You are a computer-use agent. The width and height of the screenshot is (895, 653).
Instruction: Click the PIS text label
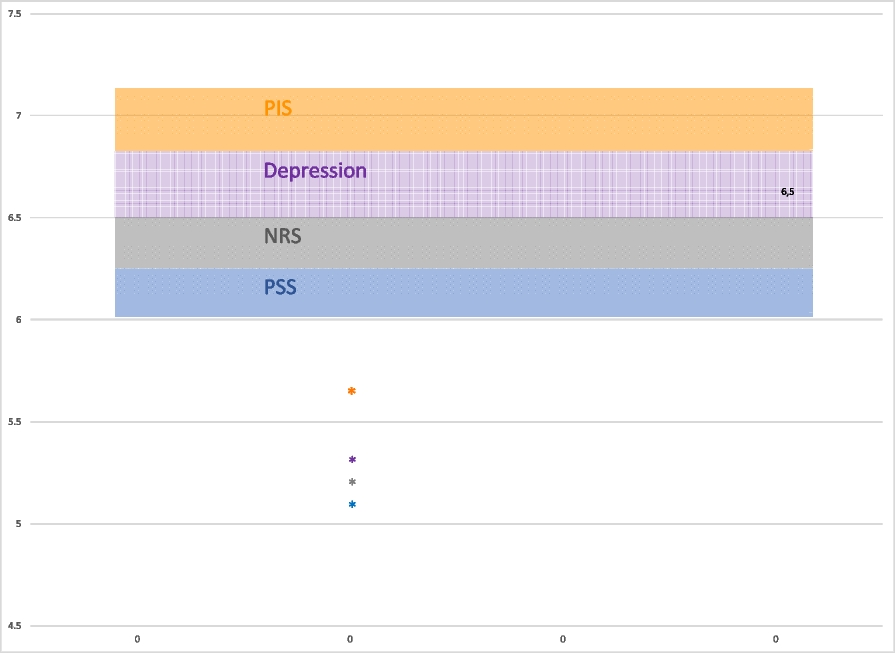[x=278, y=108]
